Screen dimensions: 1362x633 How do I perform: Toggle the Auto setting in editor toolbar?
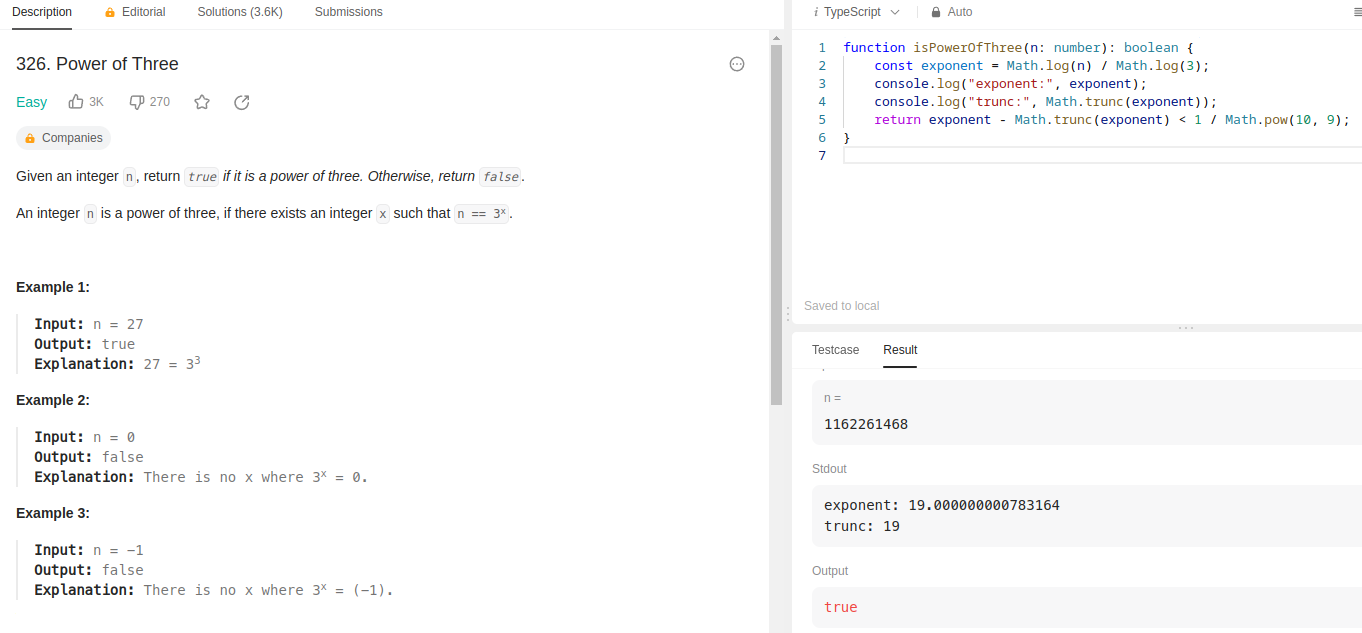(960, 12)
